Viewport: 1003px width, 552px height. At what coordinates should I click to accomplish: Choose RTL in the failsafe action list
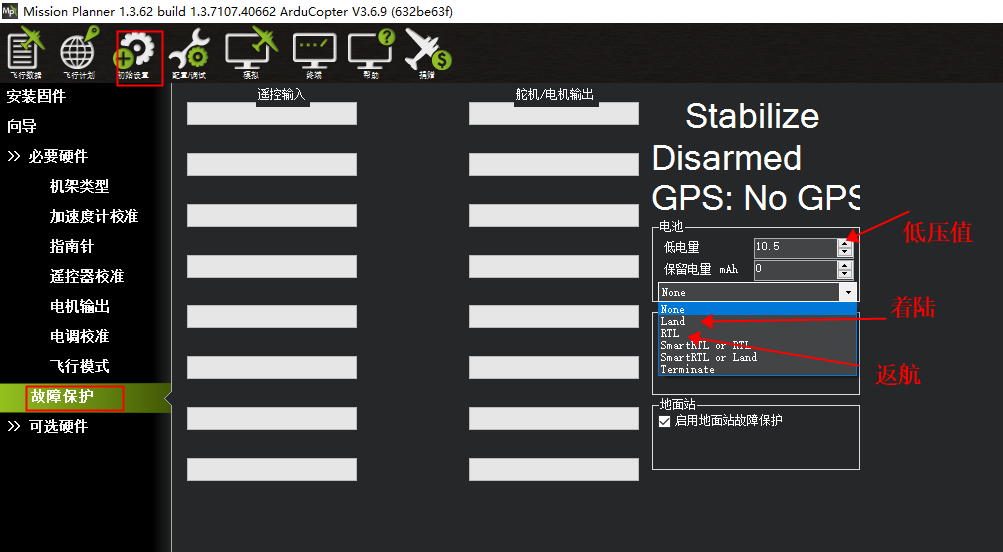point(757,333)
